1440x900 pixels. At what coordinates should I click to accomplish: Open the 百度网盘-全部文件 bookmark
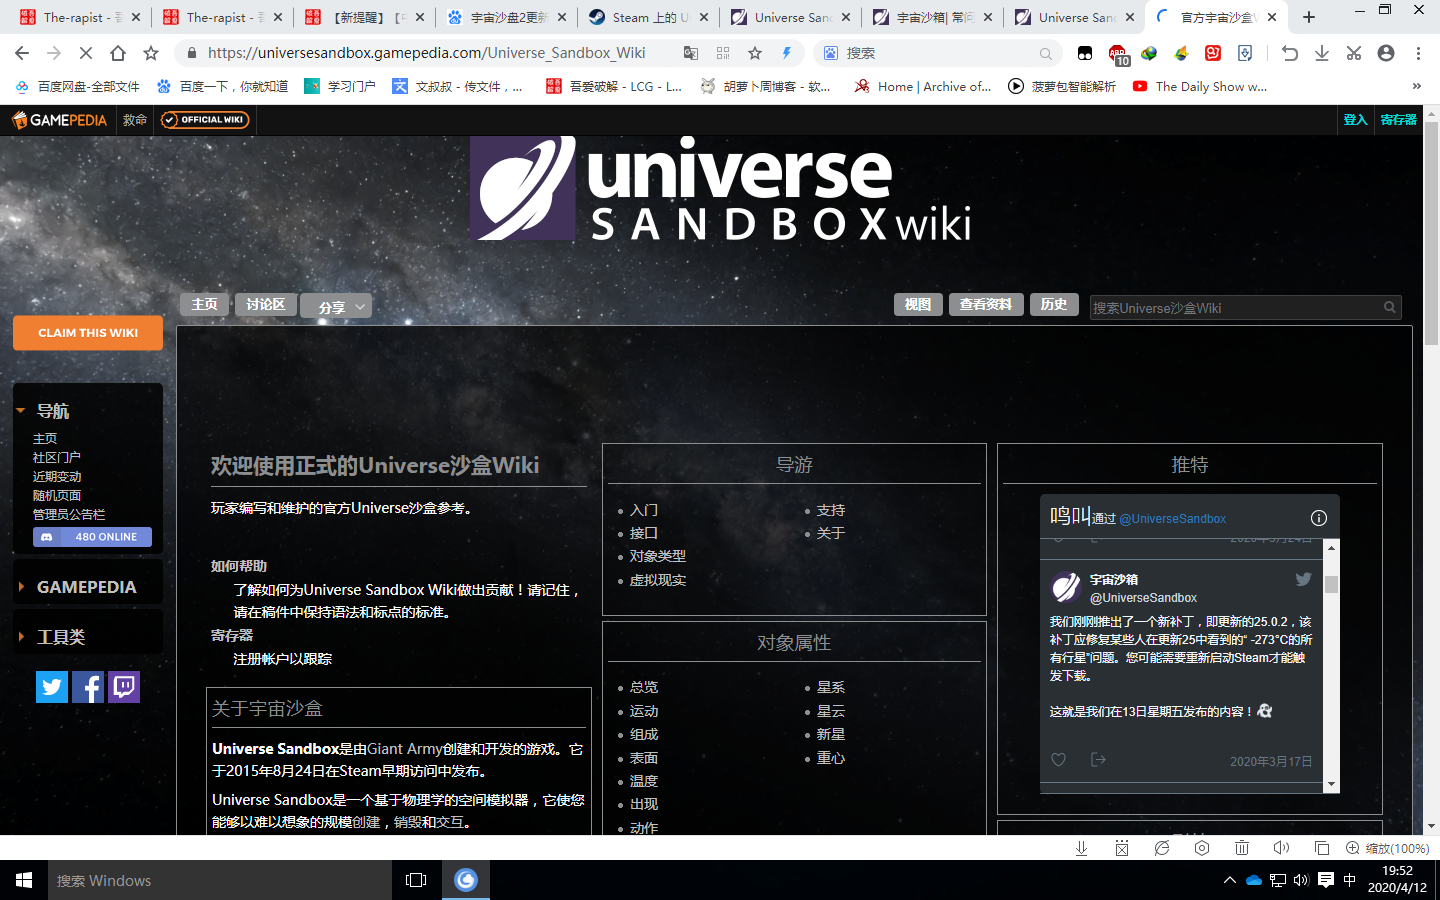[x=78, y=87]
